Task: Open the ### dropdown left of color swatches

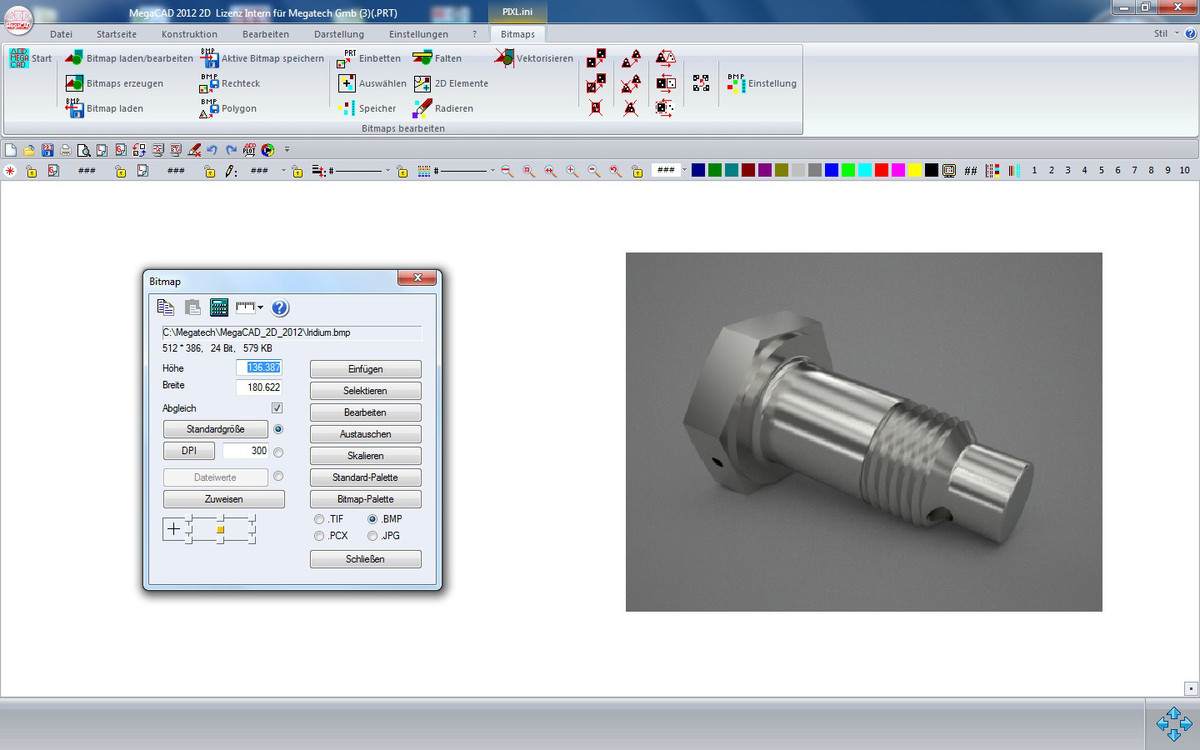Action: point(685,171)
